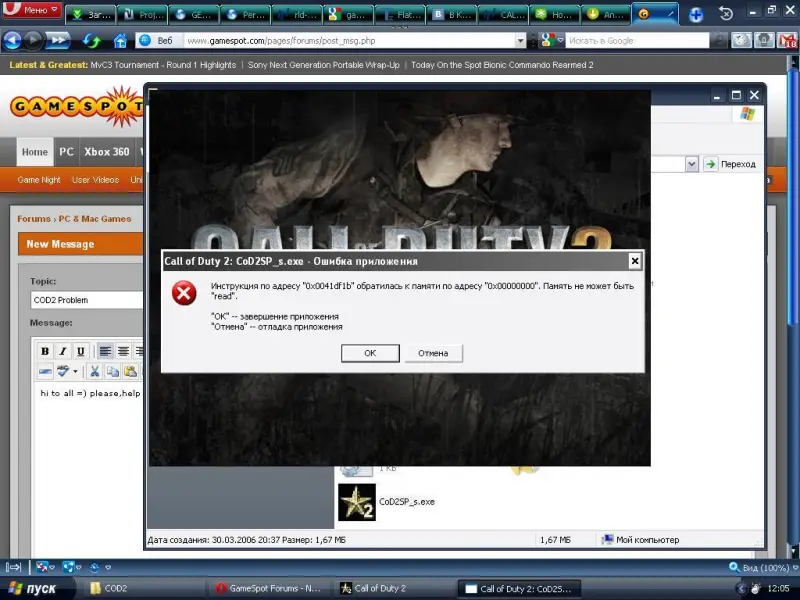
Task: Click Отмена to debug the application
Action: (x=433, y=353)
